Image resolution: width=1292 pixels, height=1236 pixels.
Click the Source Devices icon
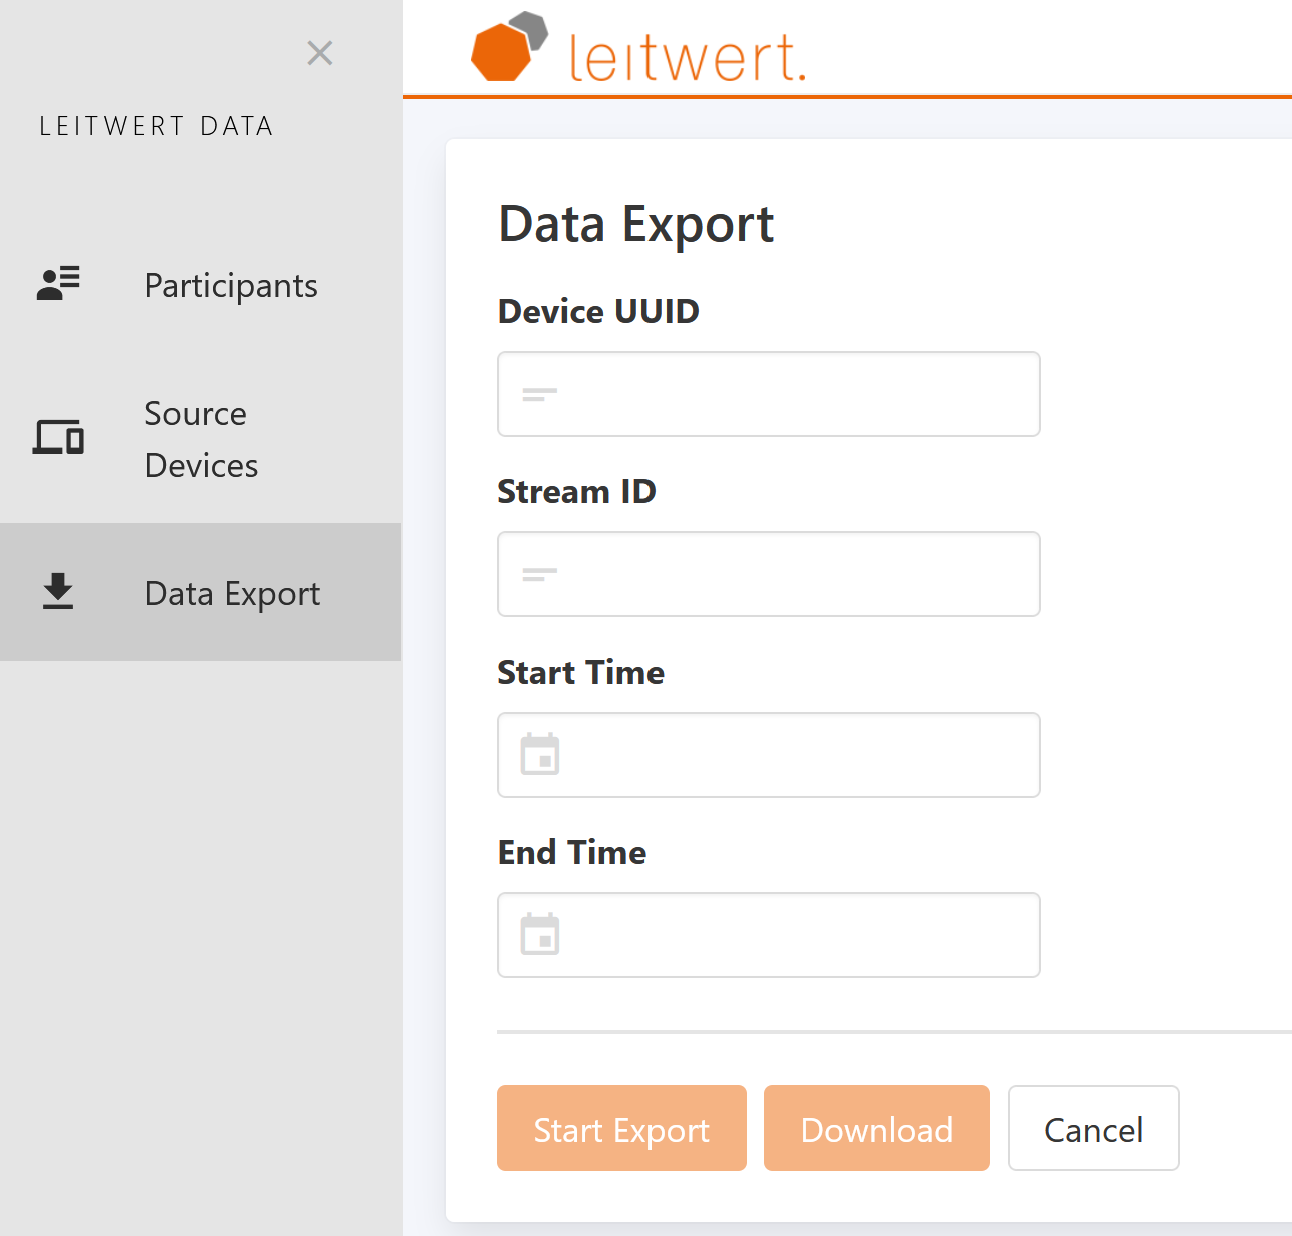(57, 437)
